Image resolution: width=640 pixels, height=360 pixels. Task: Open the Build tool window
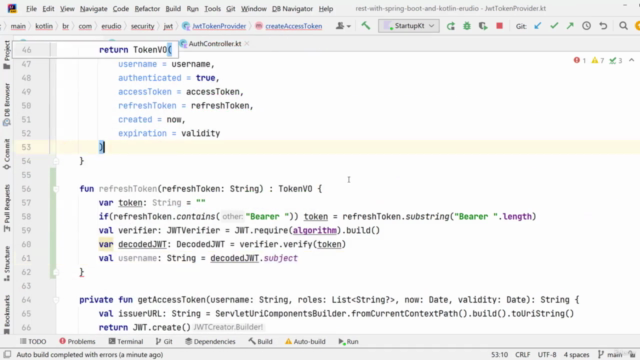(x=260, y=341)
